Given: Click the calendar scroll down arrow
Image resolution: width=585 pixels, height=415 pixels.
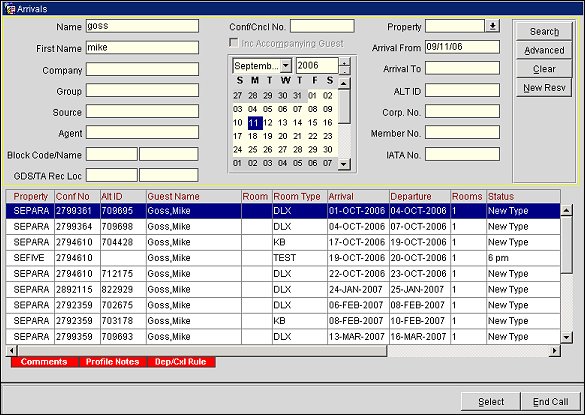Looking at the screenshot, I should [x=344, y=163].
